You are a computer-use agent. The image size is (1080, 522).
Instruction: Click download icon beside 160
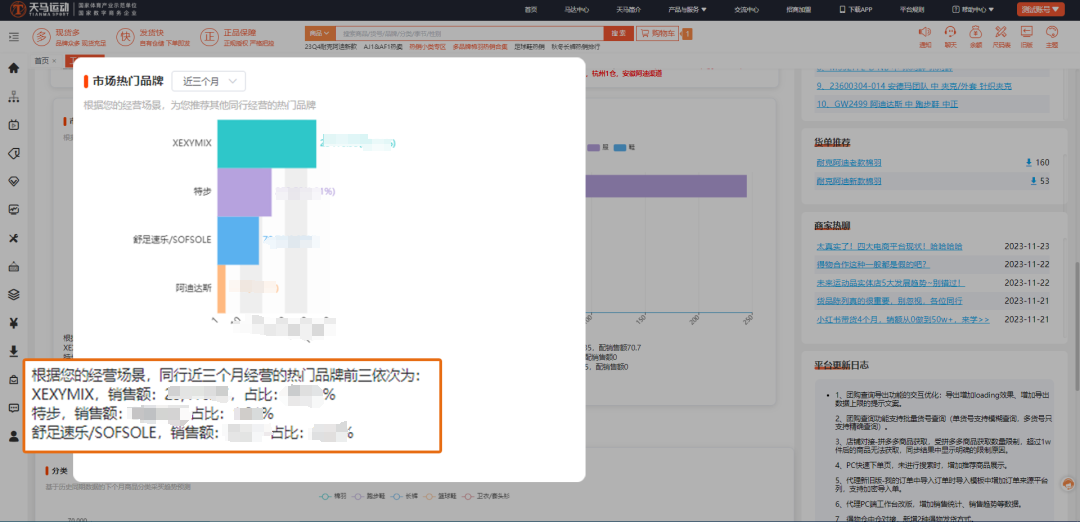1028,163
